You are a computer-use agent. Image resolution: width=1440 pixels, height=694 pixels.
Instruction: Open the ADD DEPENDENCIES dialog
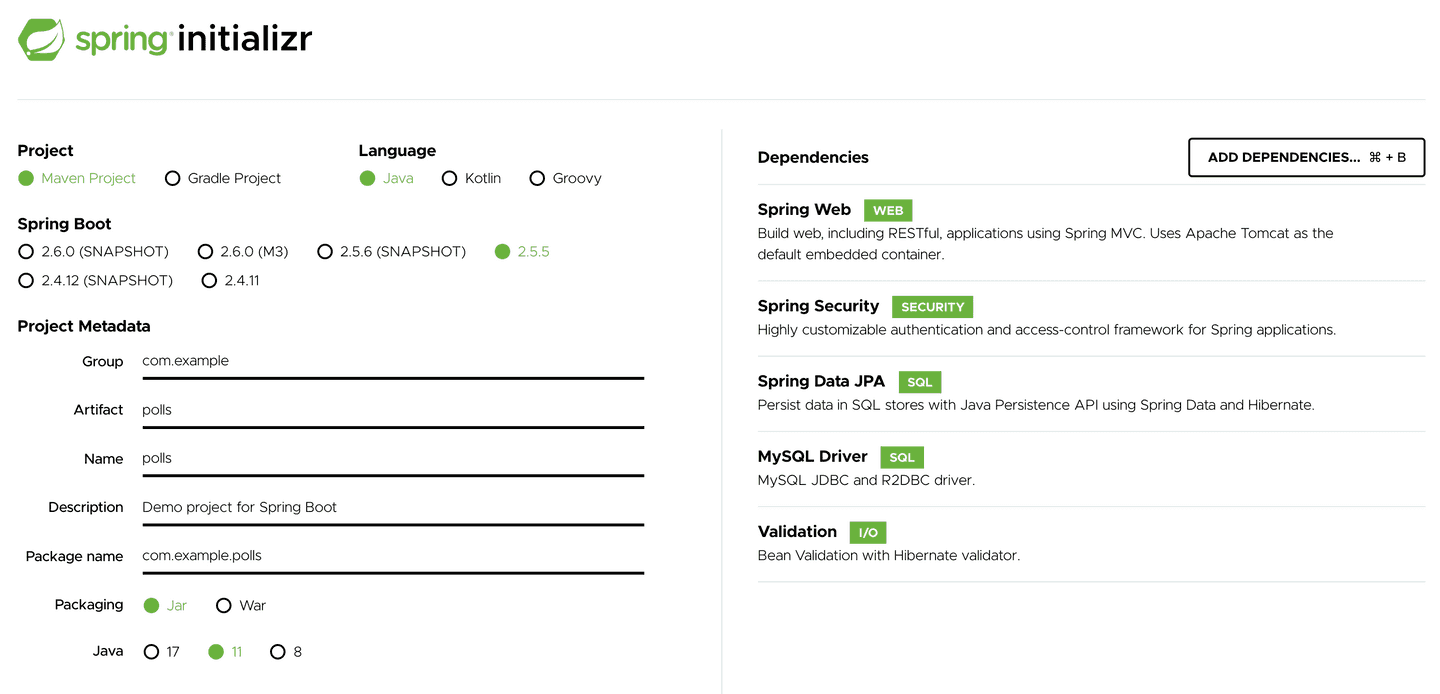coord(1306,157)
